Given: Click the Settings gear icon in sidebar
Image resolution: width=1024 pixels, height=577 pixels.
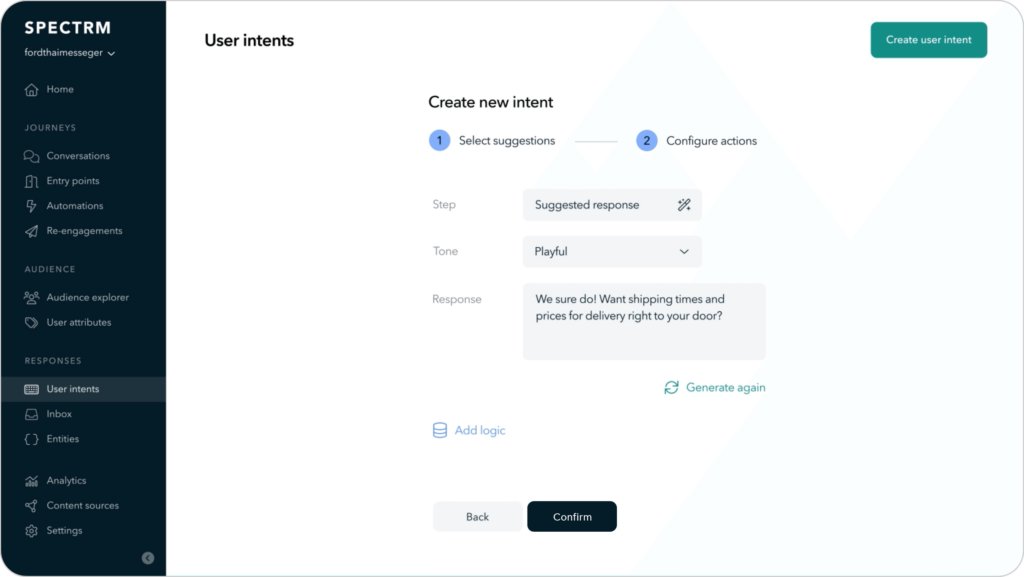Looking at the screenshot, I should pyautogui.click(x=31, y=531).
